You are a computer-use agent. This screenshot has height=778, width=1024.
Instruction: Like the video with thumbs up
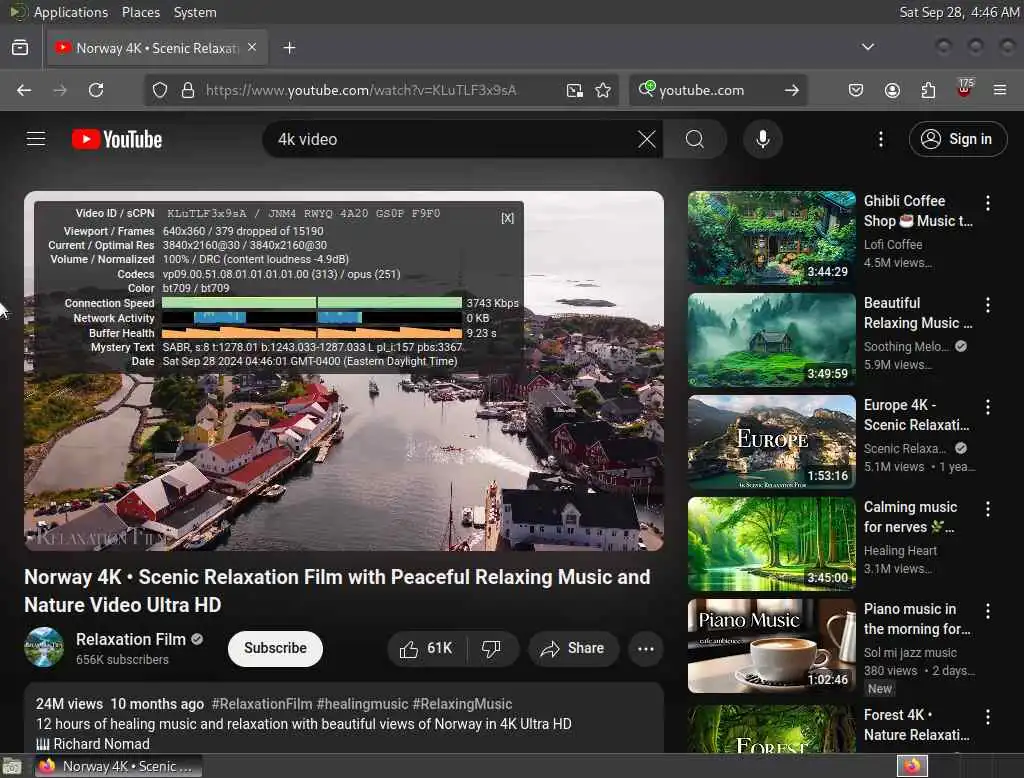pyautogui.click(x=426, y=649)
